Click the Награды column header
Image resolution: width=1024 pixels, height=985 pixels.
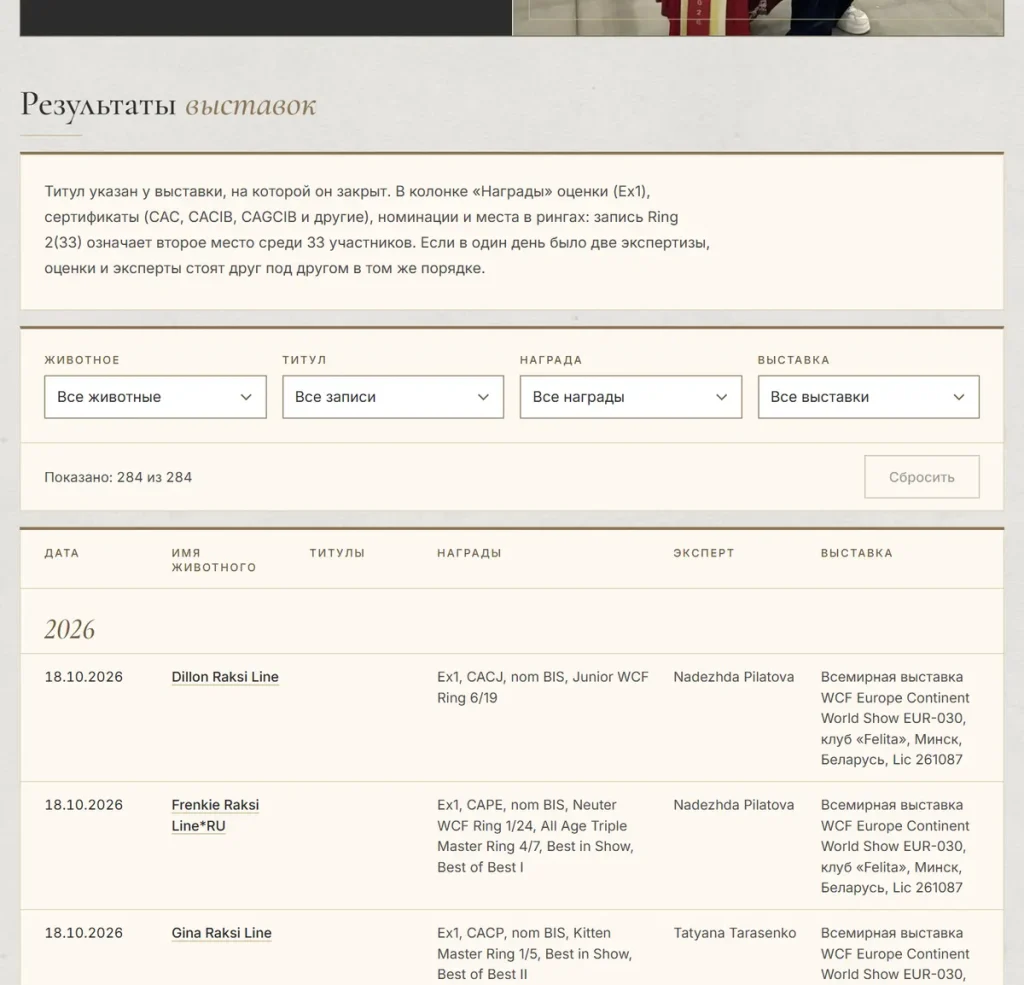pos(469,553)
